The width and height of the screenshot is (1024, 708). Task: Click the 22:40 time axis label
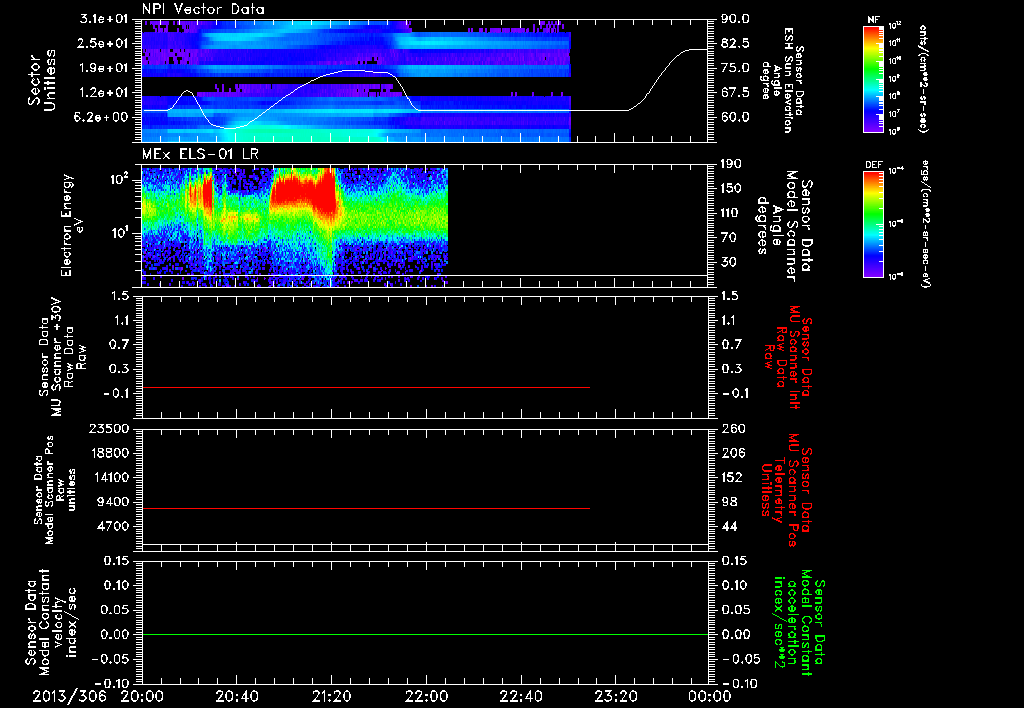pyautogui.click(x=521, y=696)
